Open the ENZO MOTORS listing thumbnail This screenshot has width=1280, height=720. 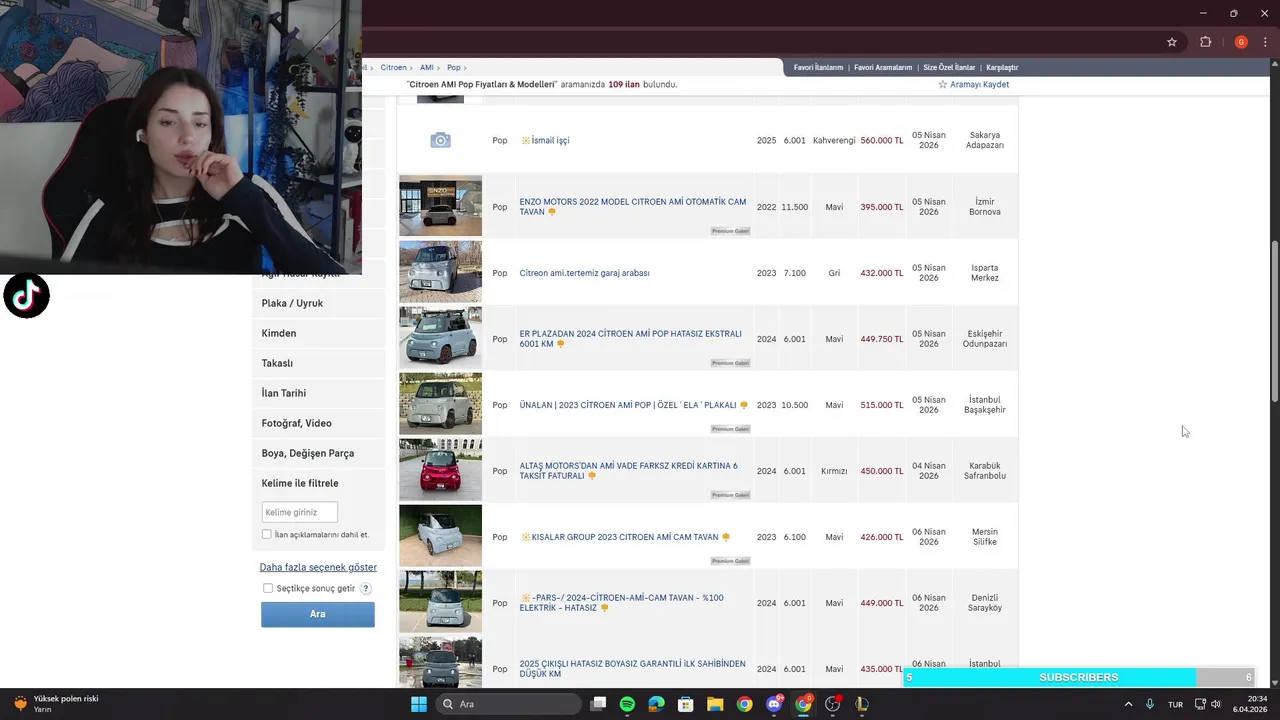[x=440, y=207]
